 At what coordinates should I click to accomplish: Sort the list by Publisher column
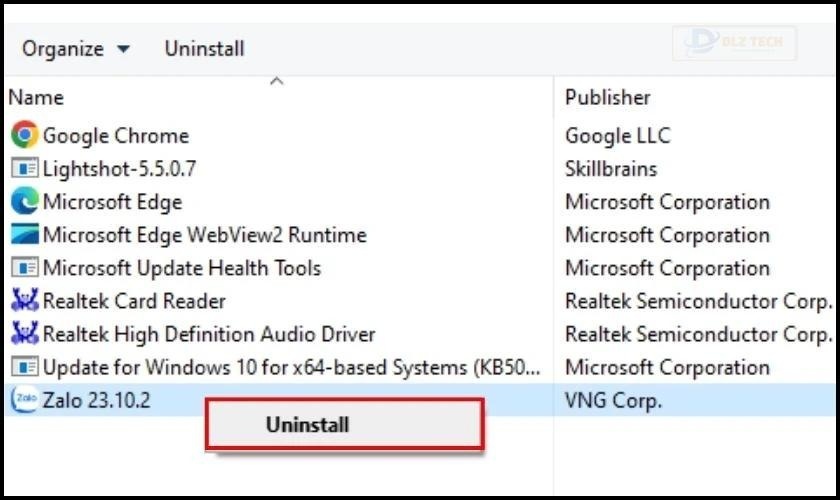click(607, 97)
